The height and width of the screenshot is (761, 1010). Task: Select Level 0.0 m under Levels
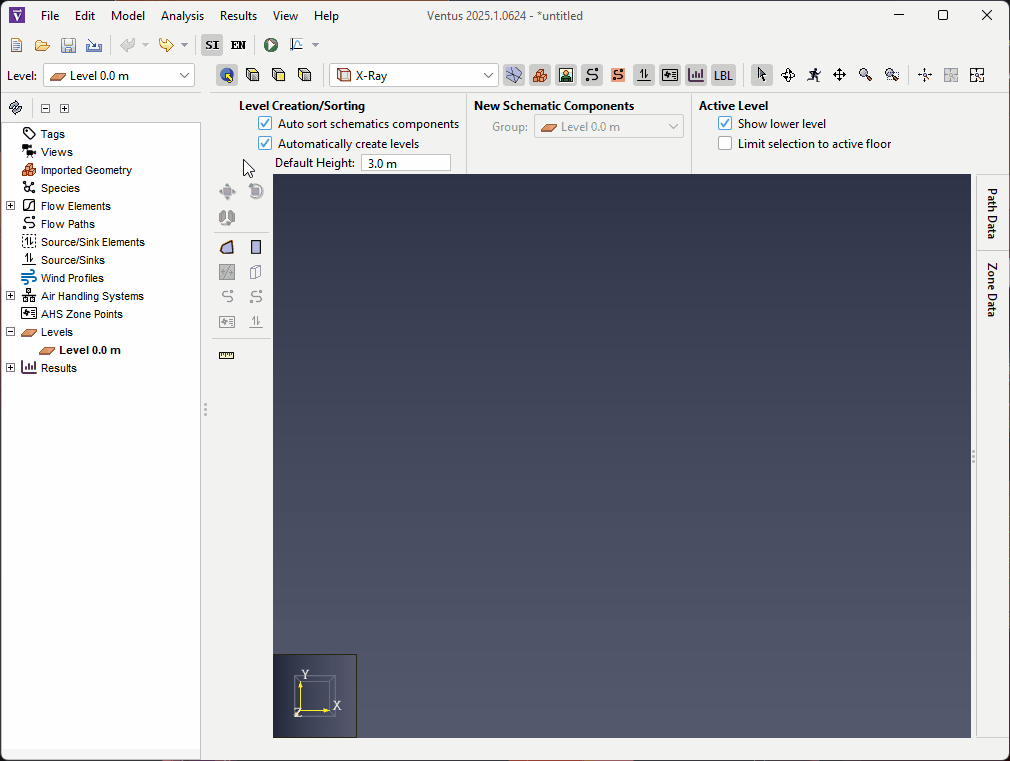[90, 350]
